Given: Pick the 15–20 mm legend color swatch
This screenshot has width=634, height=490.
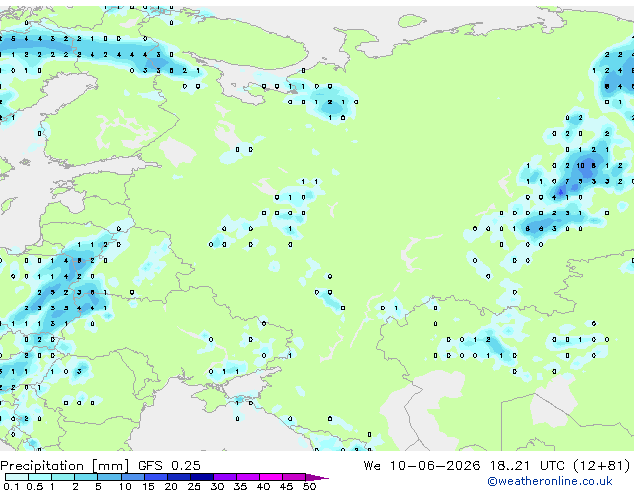Looking at the screenshot, I should [x=155, y=477].
